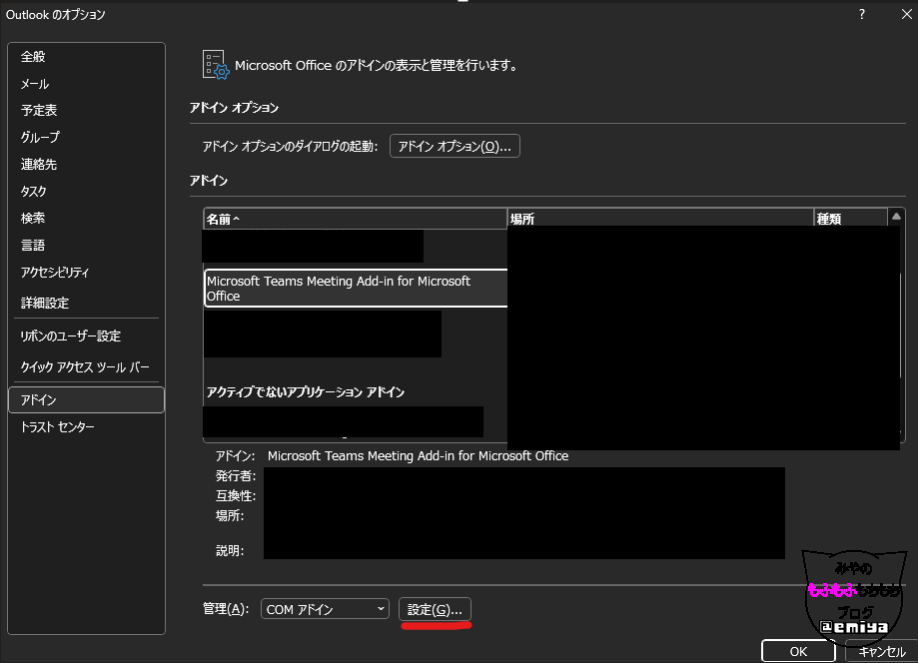Sort add-ins by 種類 column header
Viewport: 918px width, 663px height.
pos(851,219)
